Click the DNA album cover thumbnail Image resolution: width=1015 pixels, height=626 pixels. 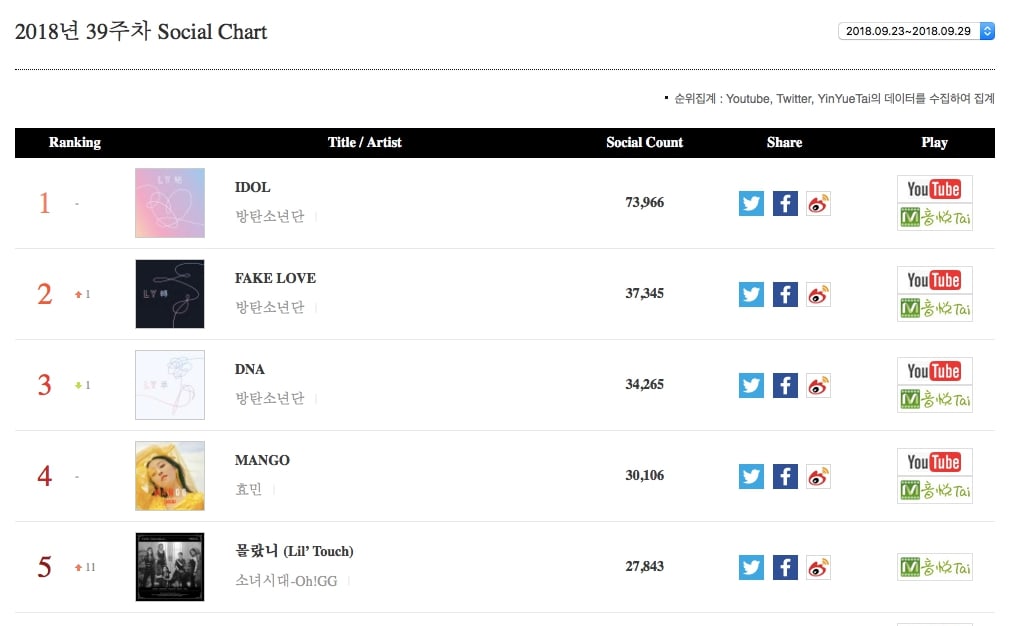[170, 385]
